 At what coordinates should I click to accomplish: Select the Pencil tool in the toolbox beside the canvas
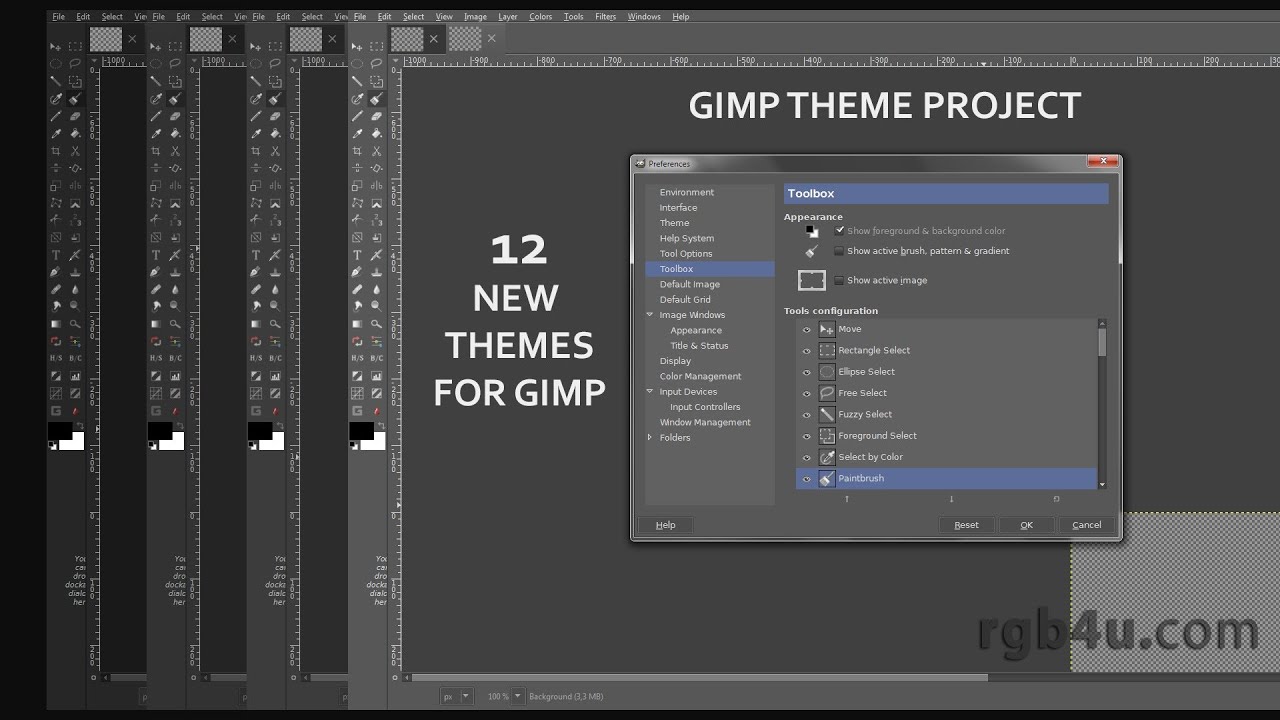[357, 116]
